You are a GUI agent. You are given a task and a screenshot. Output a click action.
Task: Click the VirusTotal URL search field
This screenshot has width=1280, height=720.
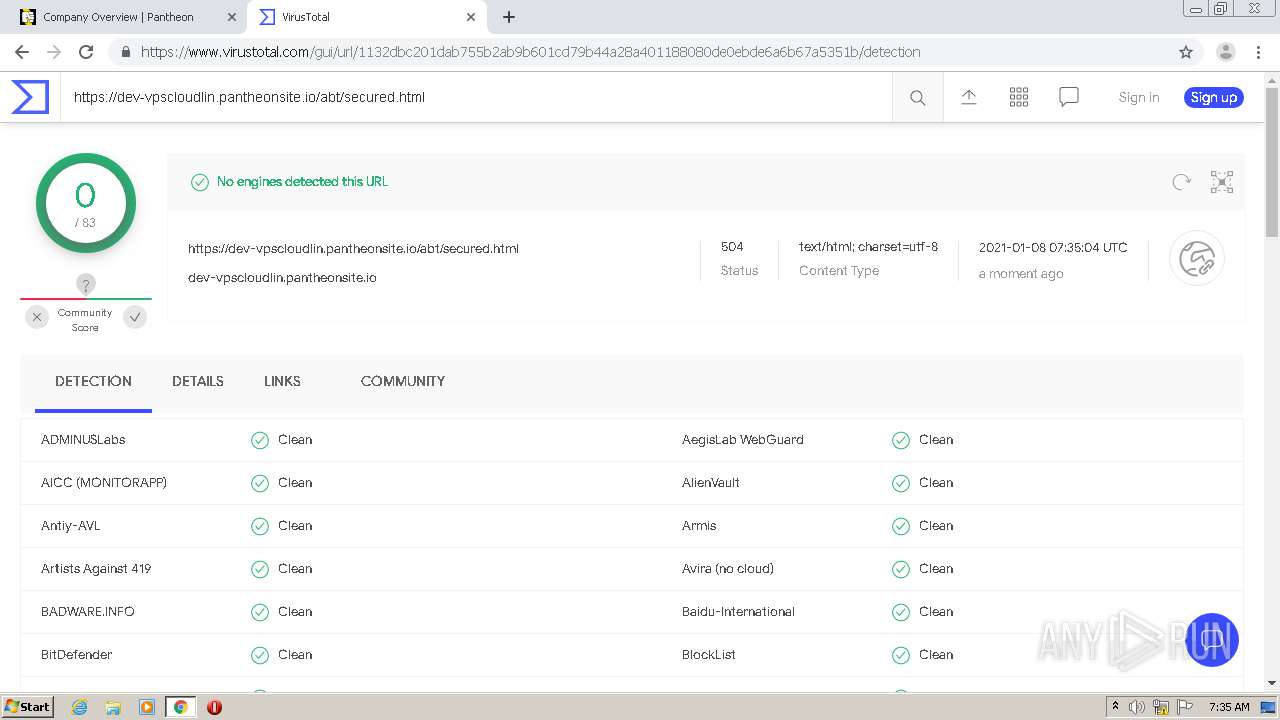coord(476,97)
